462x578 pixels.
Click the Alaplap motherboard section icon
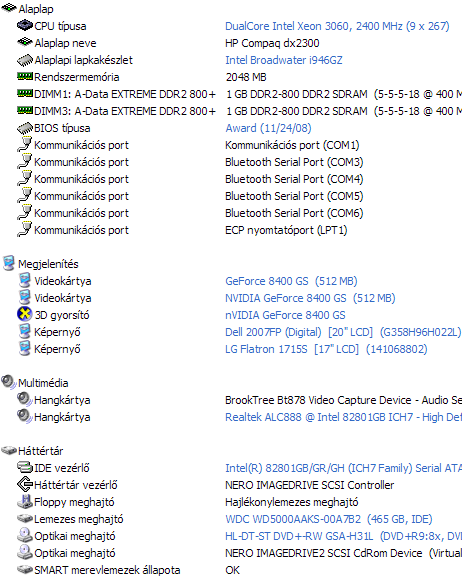tap(9, 8)
